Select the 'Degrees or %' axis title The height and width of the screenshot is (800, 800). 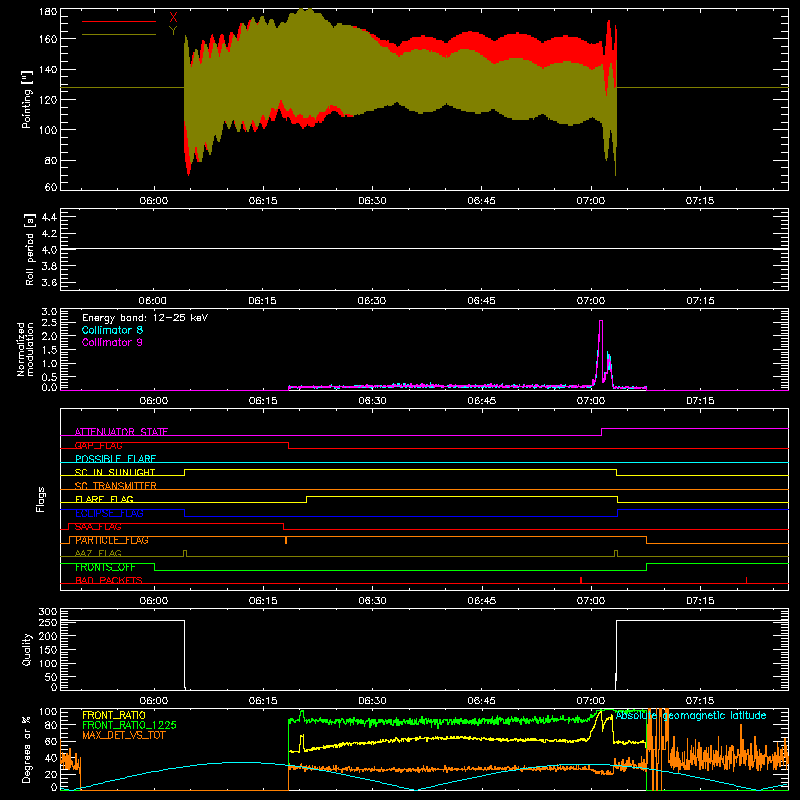point(27,749)
